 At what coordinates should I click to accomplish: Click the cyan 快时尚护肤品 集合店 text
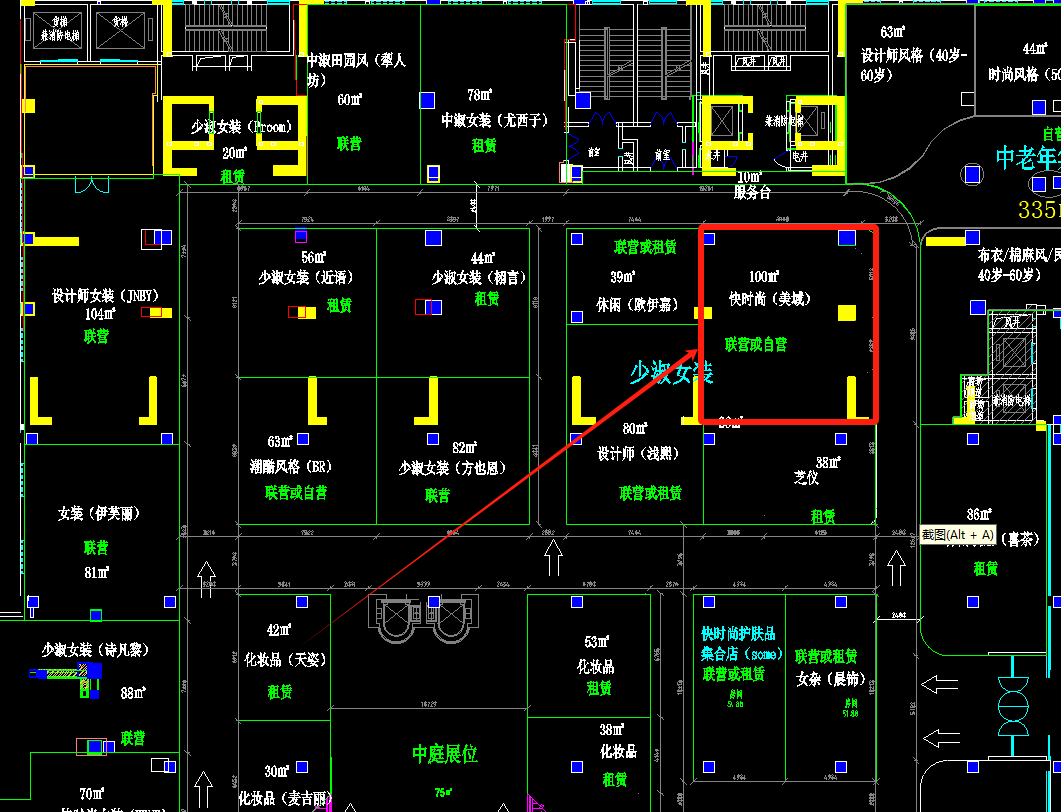(x=737, y=644)
